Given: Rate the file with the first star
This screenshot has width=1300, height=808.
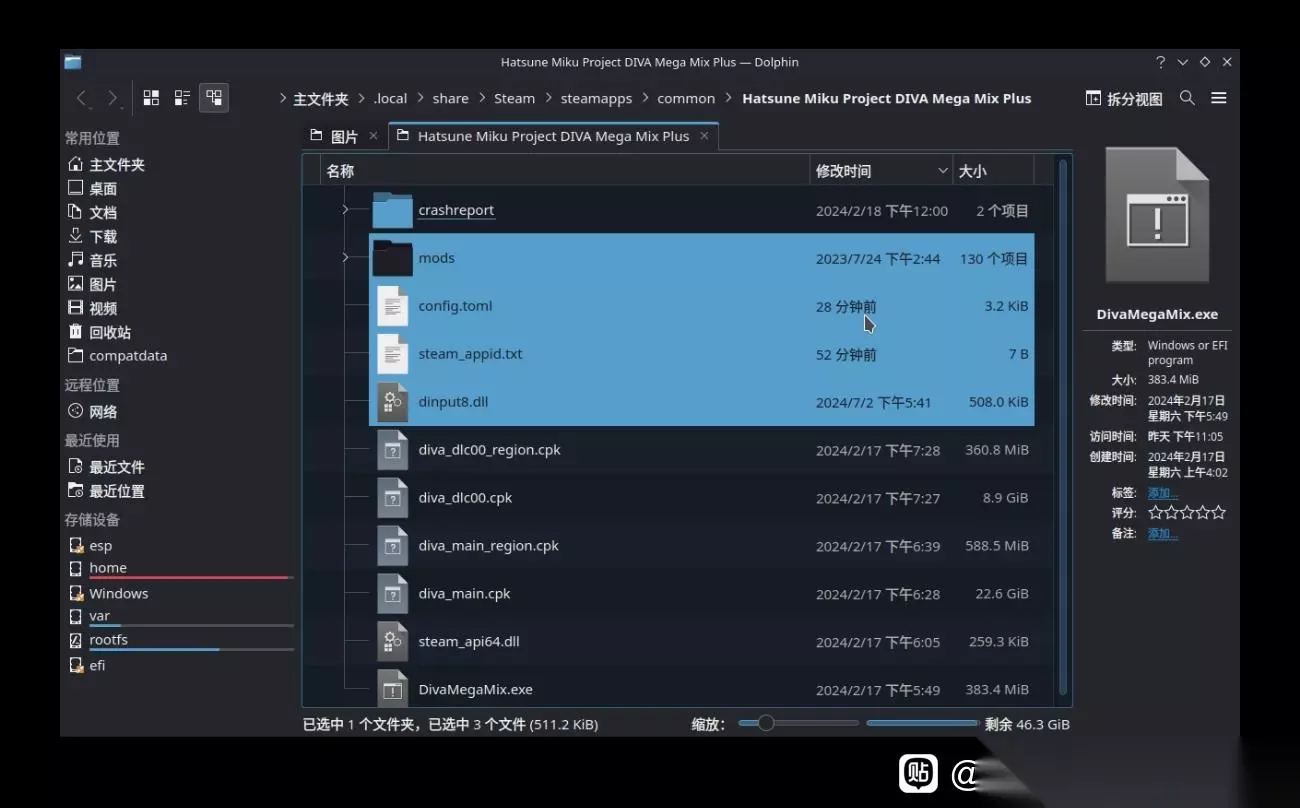Looking at the screenshot, I should 1155,513.
